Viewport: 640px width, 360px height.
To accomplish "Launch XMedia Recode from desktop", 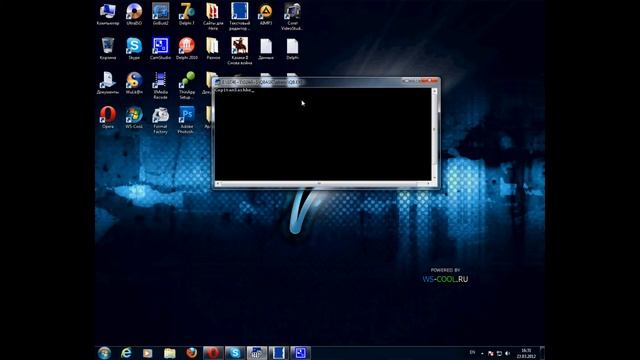I will click(x=160, y=85).
